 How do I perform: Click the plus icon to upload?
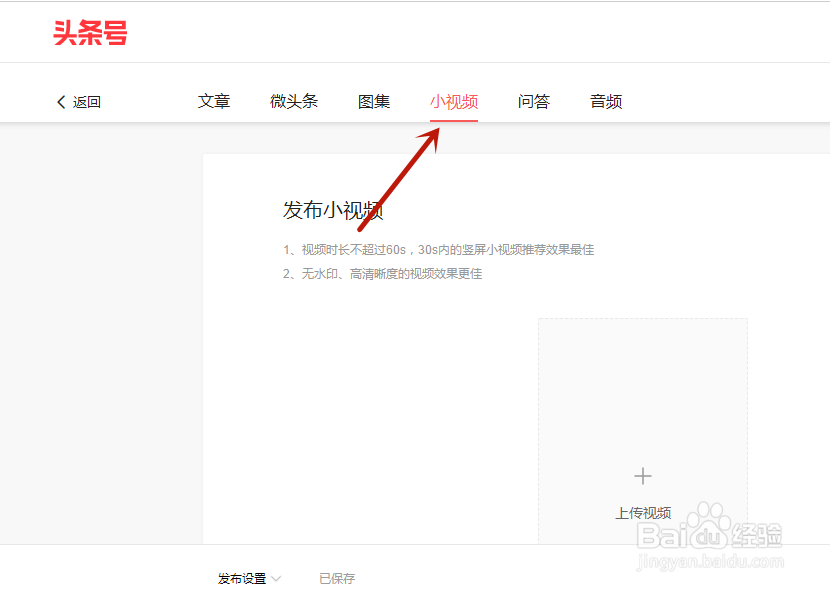(x=643, y=476)
